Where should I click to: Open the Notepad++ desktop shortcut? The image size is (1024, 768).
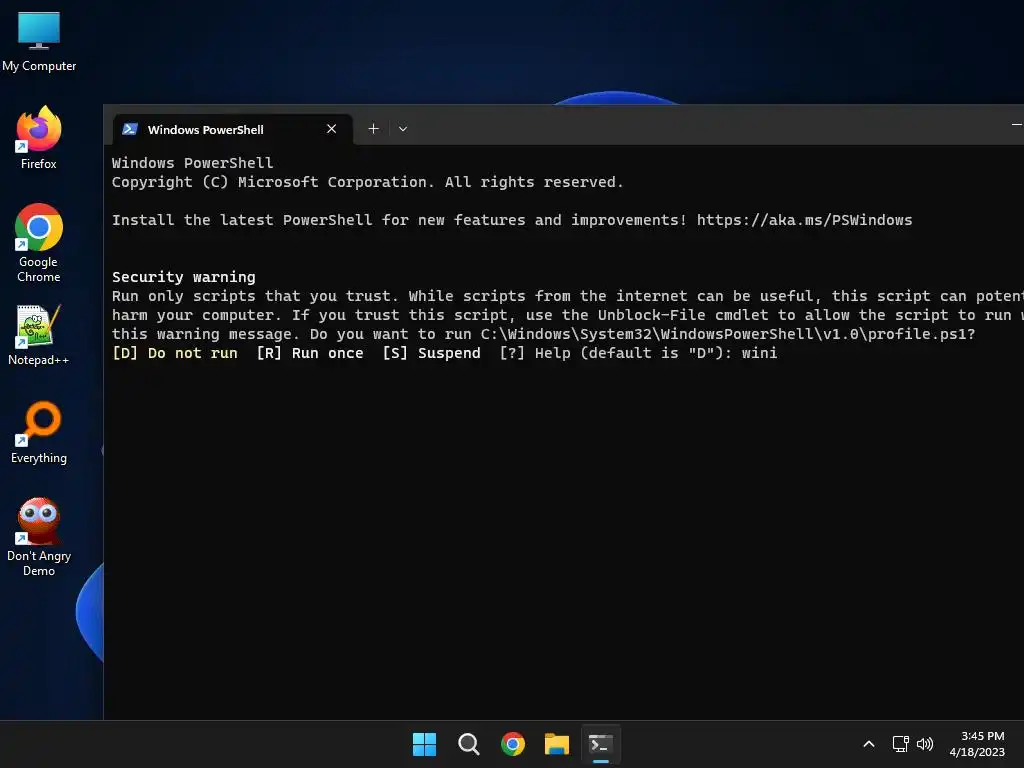tap(39, 335)
